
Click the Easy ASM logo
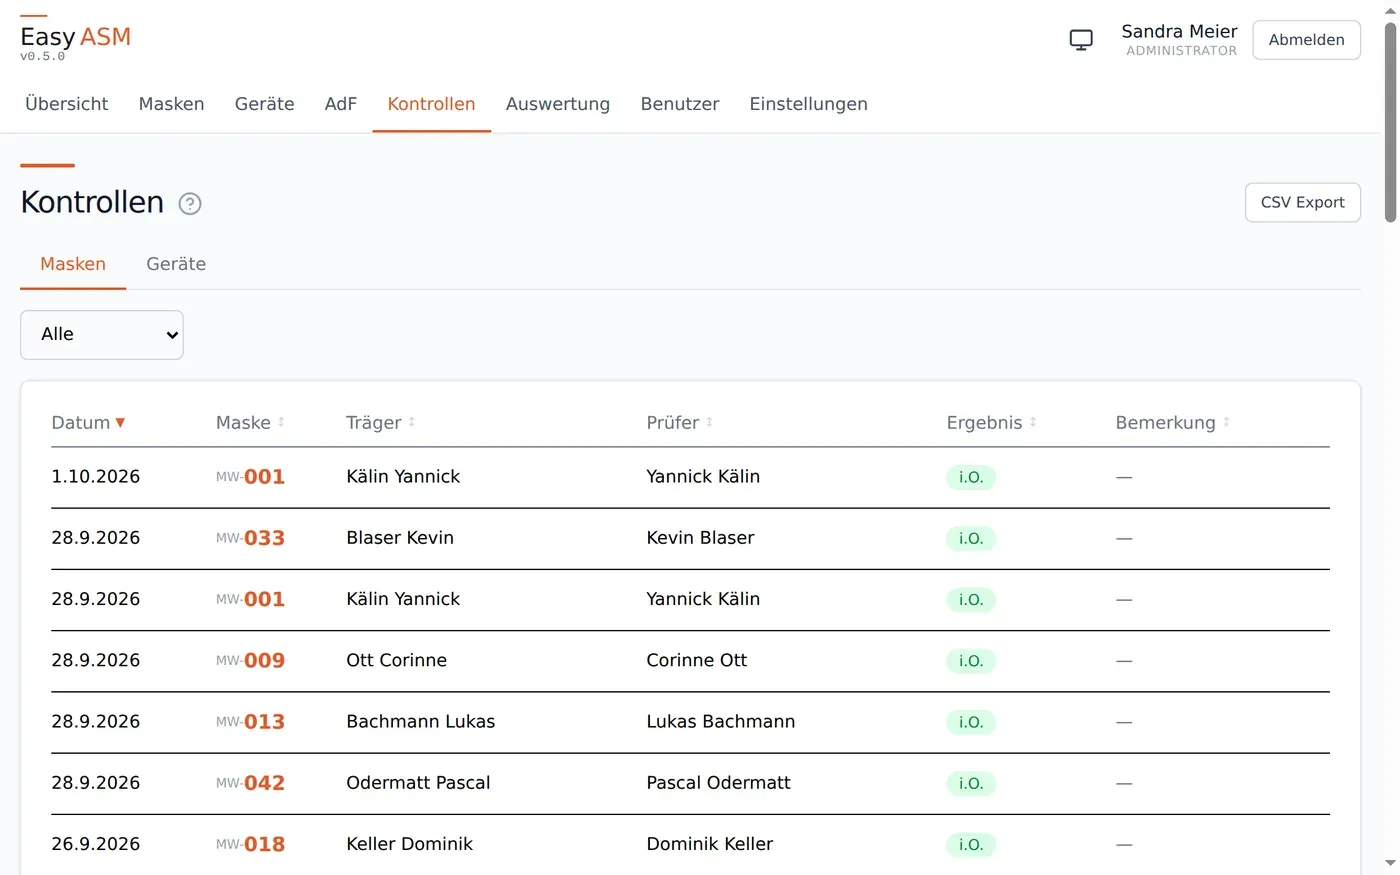(76, 37)
